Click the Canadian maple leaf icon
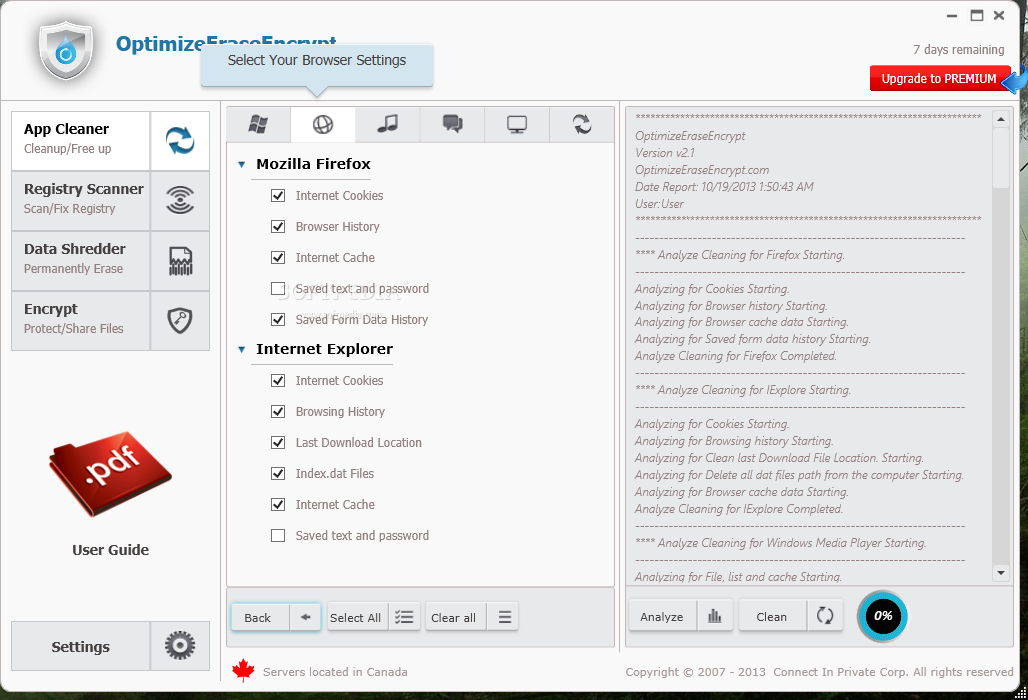Image resolution: width=1028 pixels, height=700 pixels. 243,671
